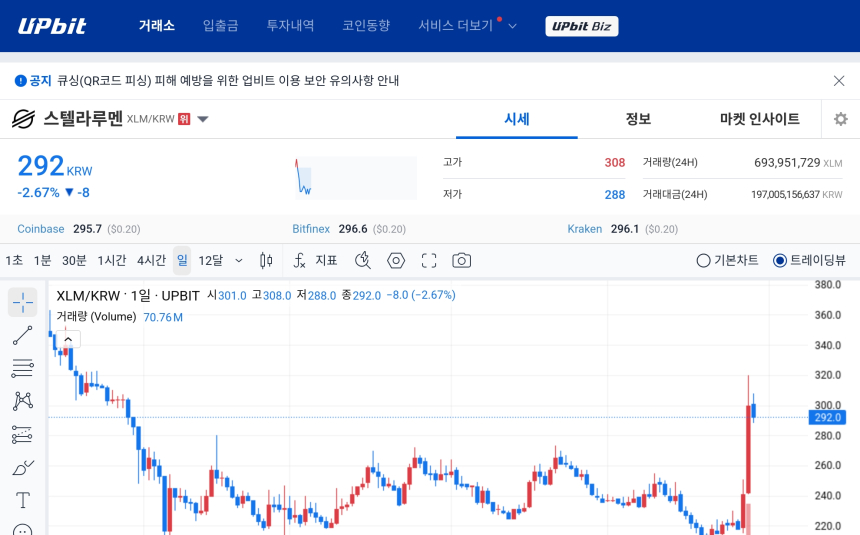860x535 pixels.
Task: Select the 4시간 timeframe
Action: pyautogui.click(x=151, y=261)
